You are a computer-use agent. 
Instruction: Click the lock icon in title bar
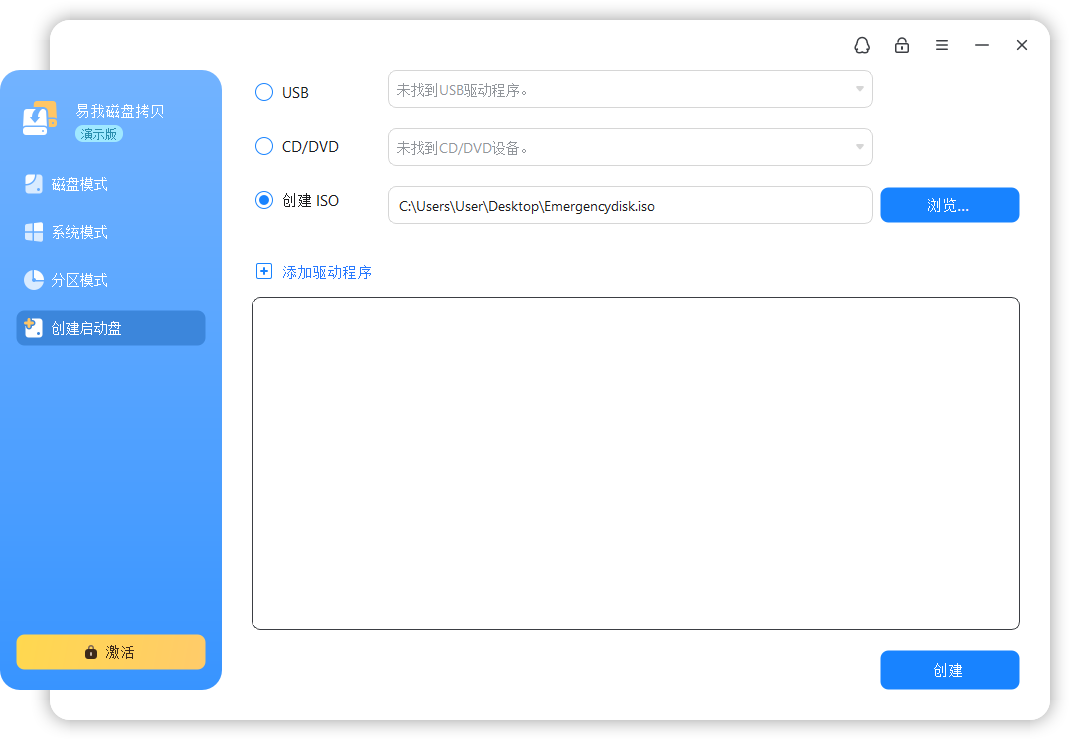coord(901,45)
